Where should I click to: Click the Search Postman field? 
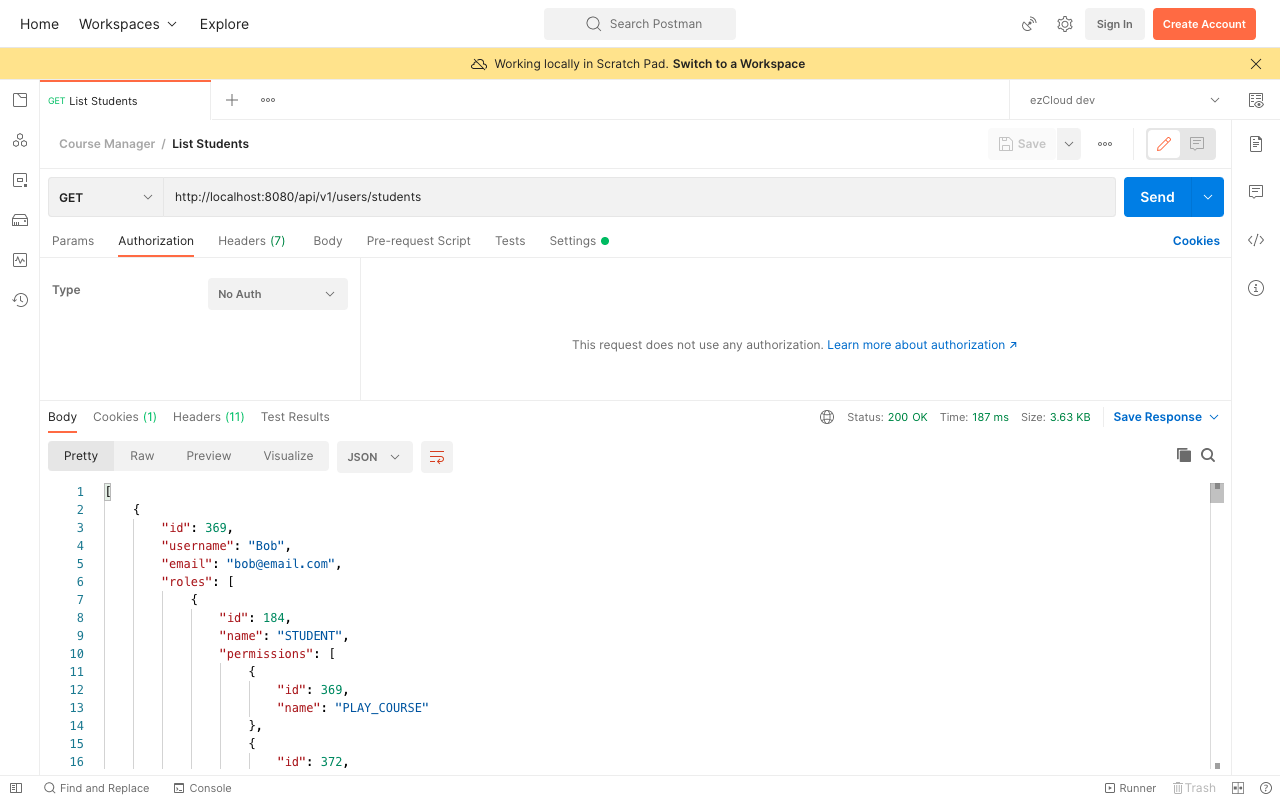coord(640,24)
